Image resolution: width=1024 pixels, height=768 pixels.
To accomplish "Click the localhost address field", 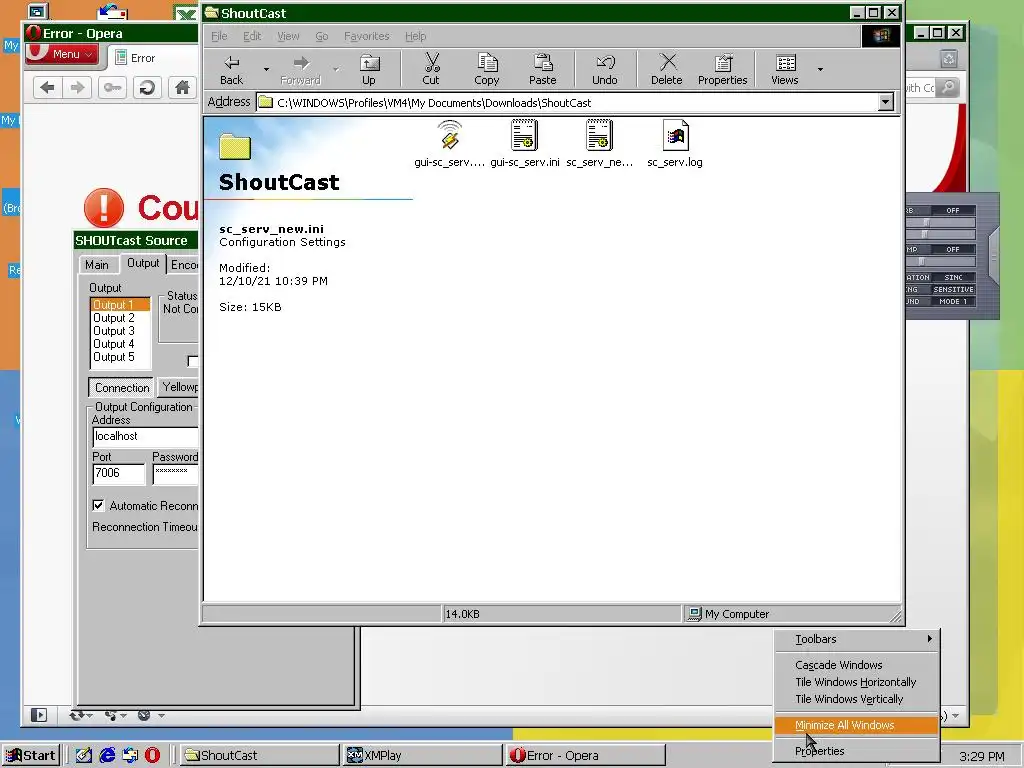I will [145, 436].
